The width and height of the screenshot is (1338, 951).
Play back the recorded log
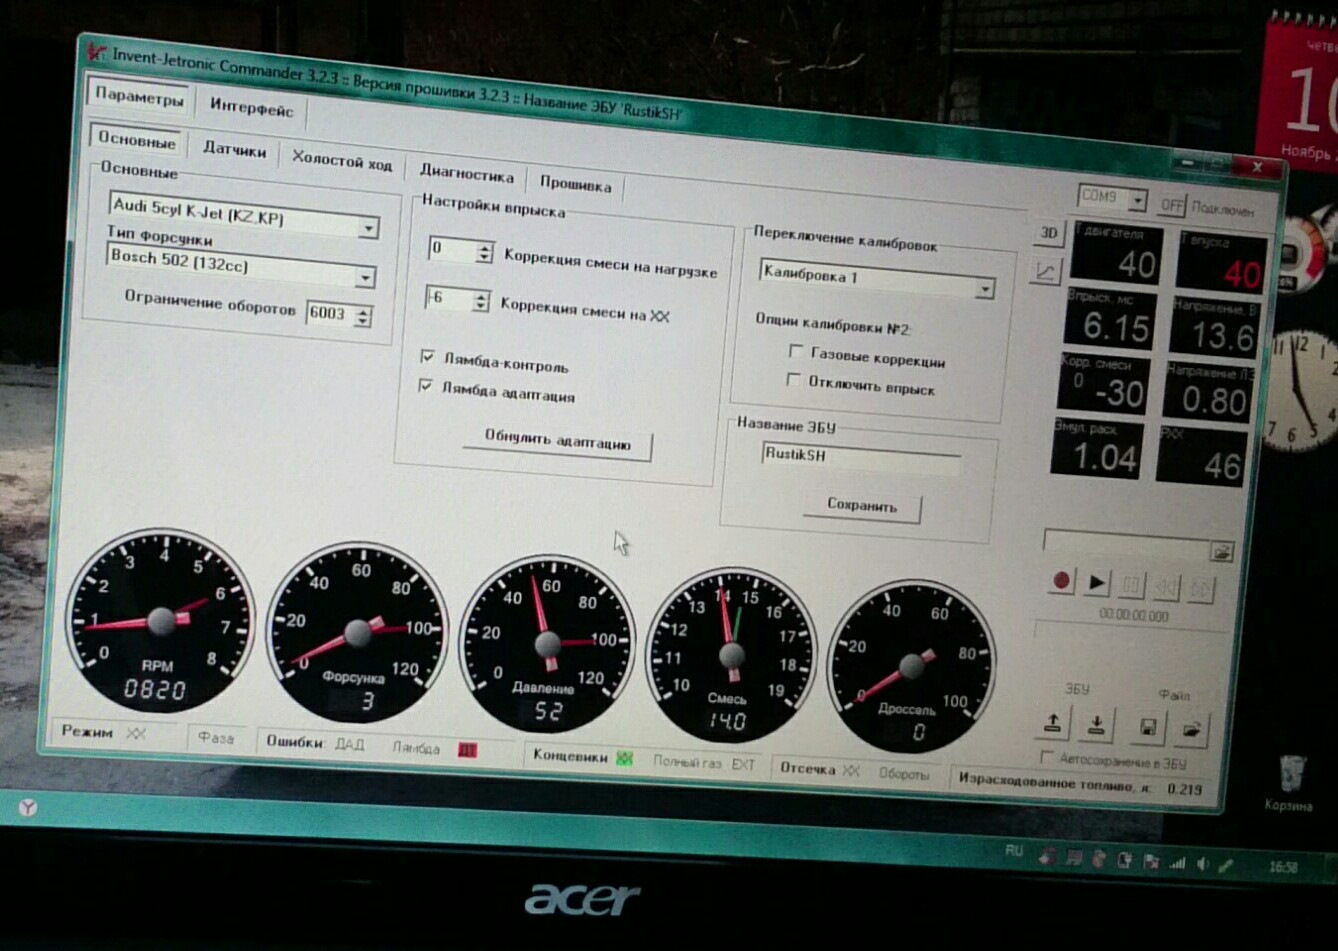tap(1097, 583)
